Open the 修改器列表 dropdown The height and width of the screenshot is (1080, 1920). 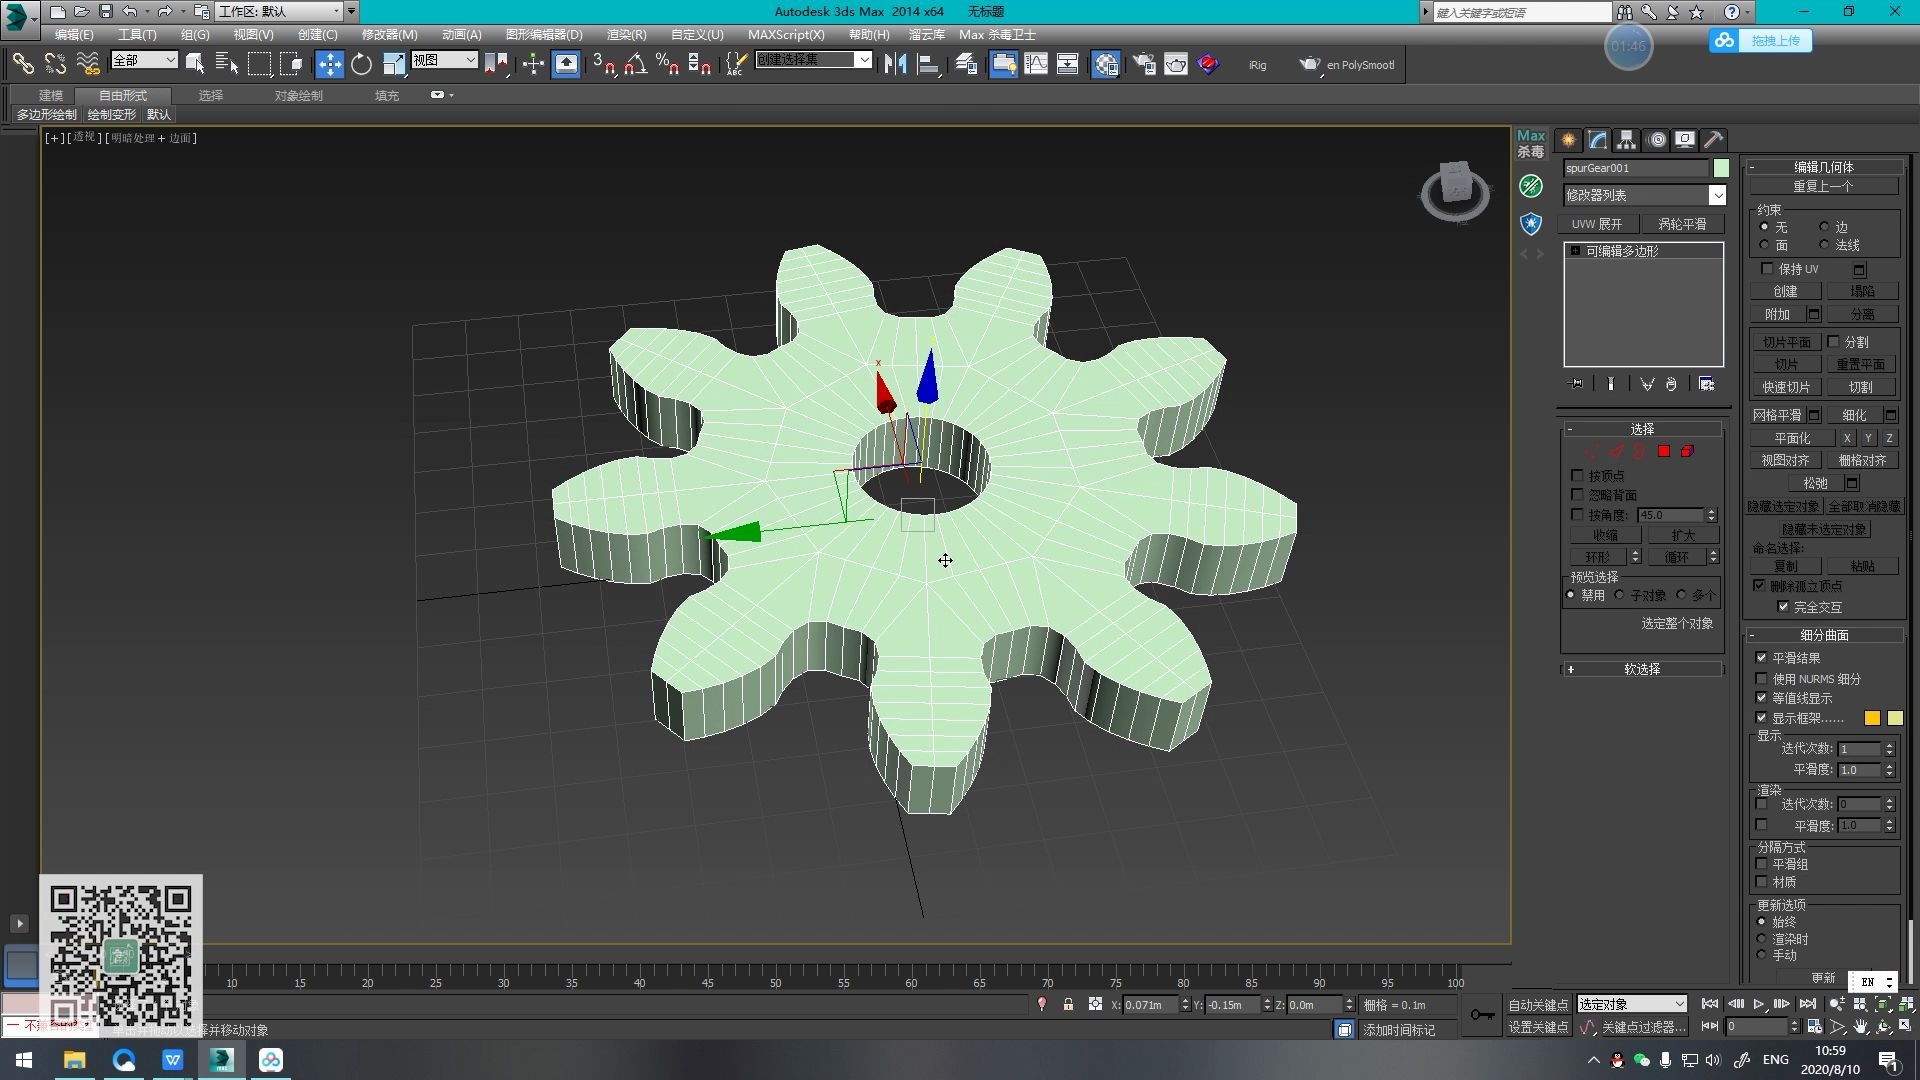pos(1717,195)
